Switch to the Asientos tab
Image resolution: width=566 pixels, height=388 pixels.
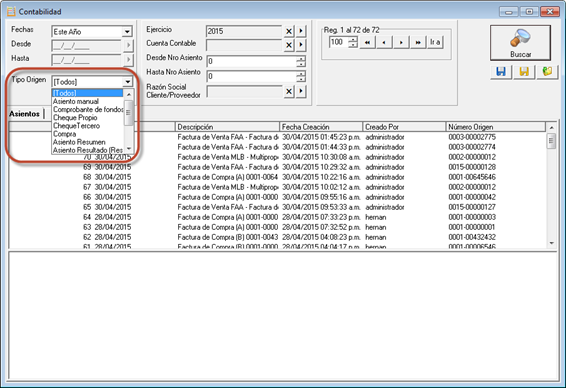[25, 114]
